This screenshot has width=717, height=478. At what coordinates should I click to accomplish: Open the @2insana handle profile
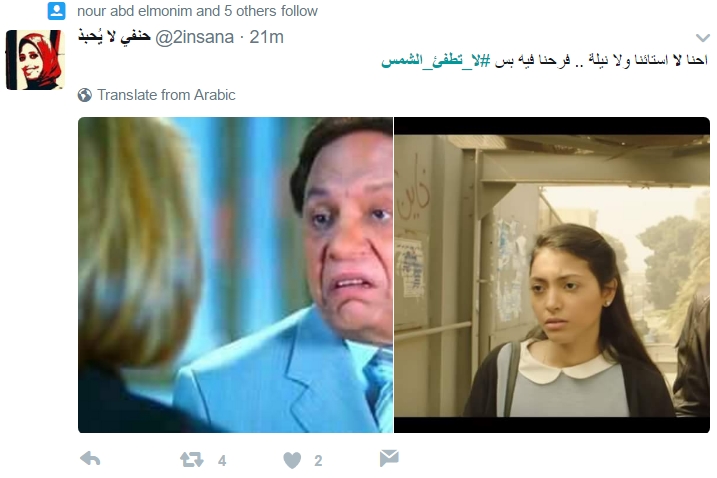194,37
